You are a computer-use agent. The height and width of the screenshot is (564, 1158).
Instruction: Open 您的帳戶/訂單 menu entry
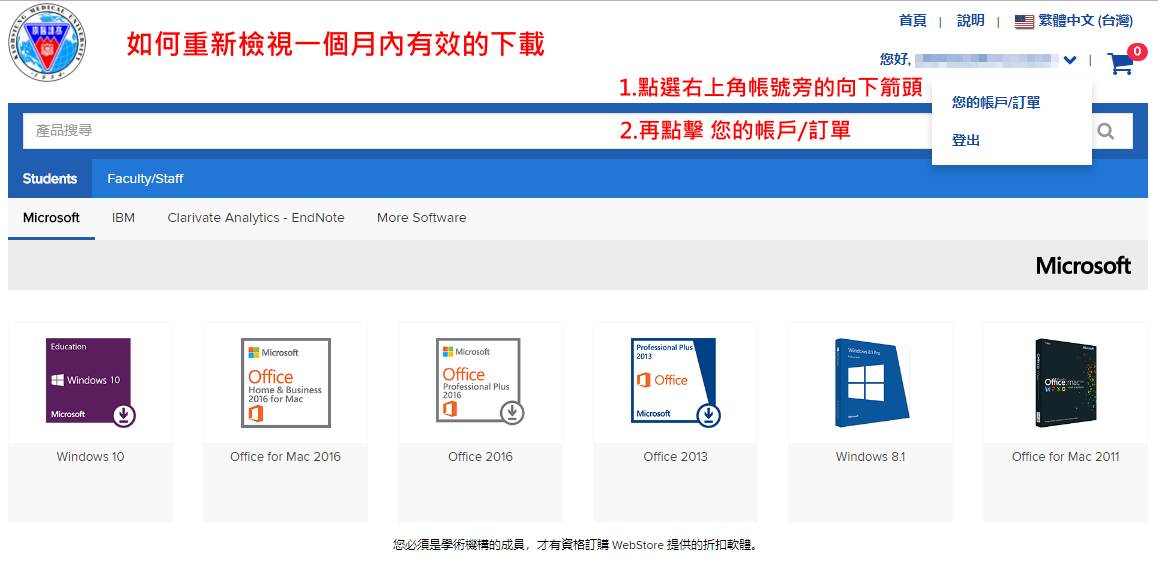tap(996, 103)
